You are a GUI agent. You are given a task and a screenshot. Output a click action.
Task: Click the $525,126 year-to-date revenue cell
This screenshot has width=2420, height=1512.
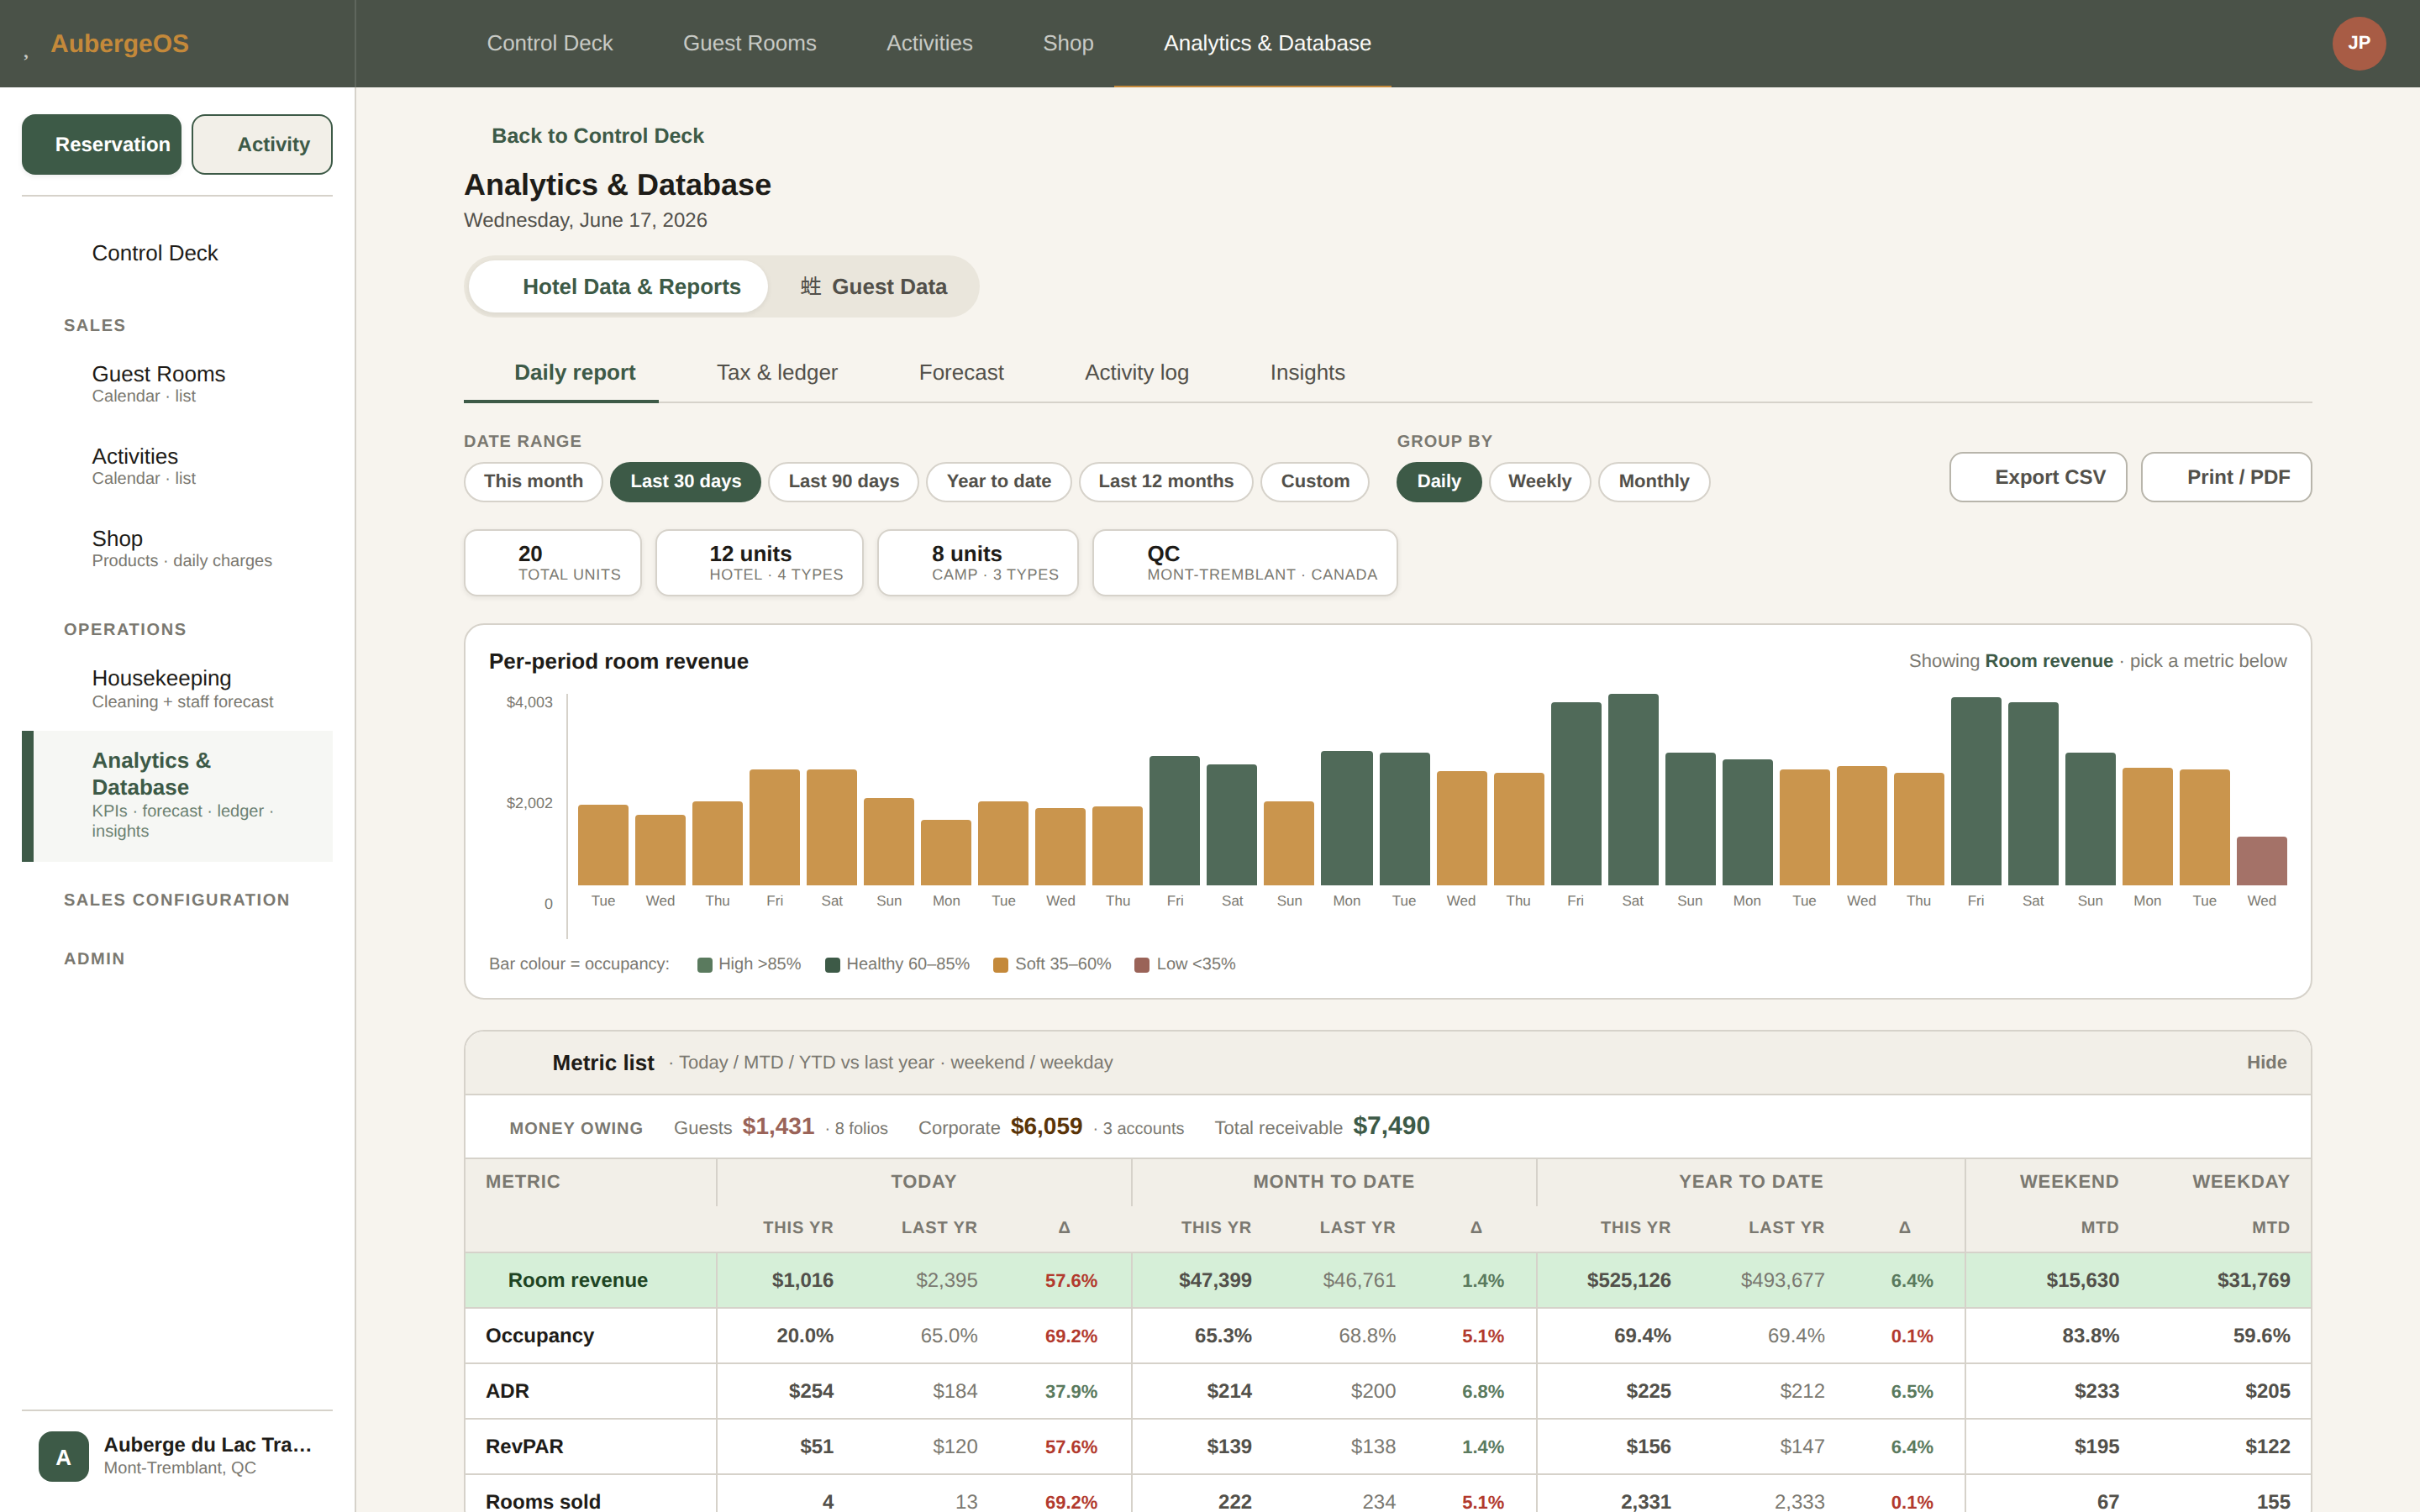(x=1628, y=1280)
